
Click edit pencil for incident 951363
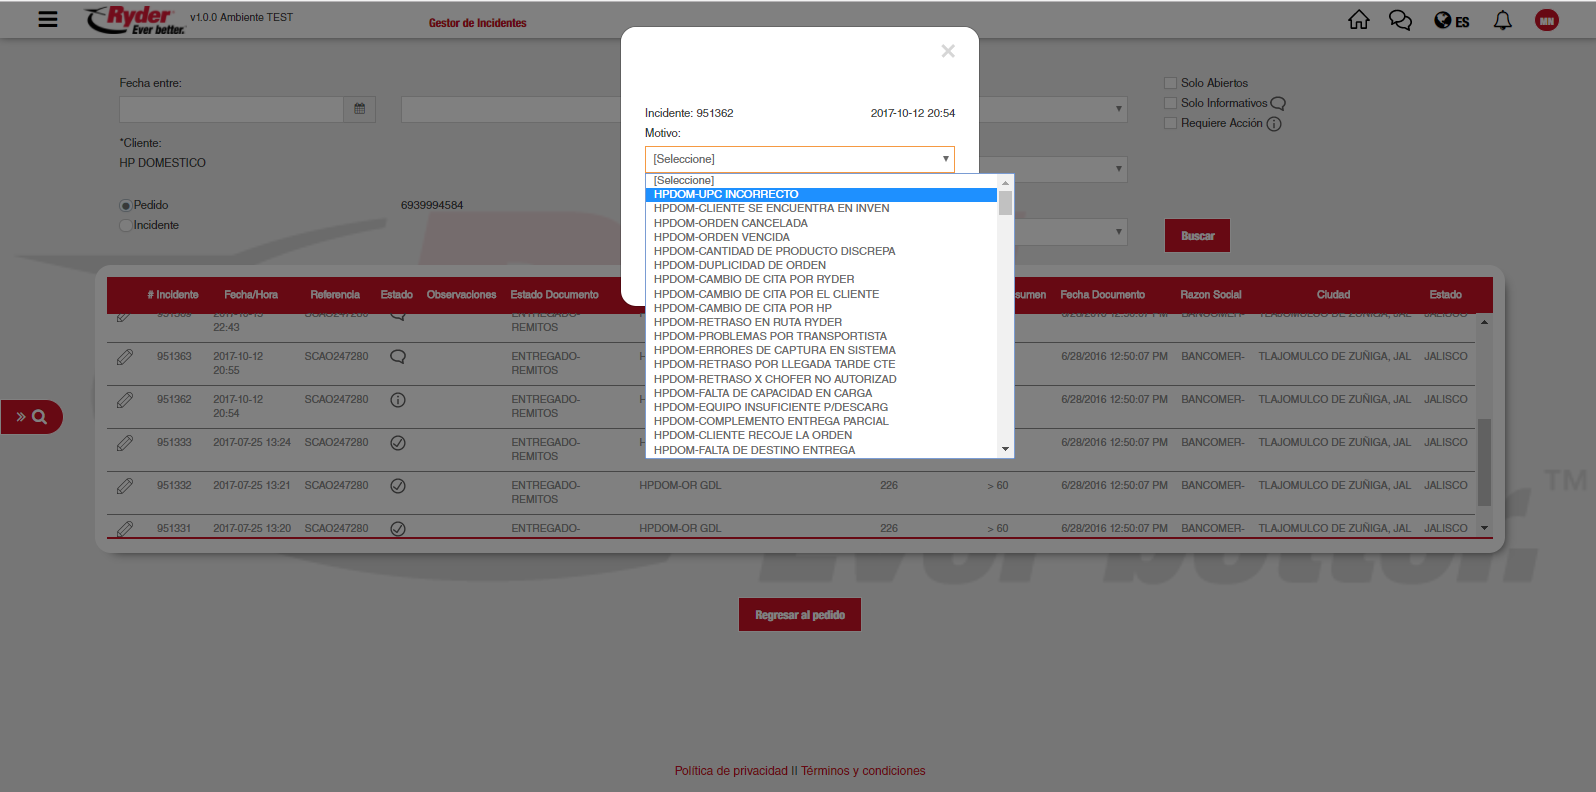[x=125, y=357]
